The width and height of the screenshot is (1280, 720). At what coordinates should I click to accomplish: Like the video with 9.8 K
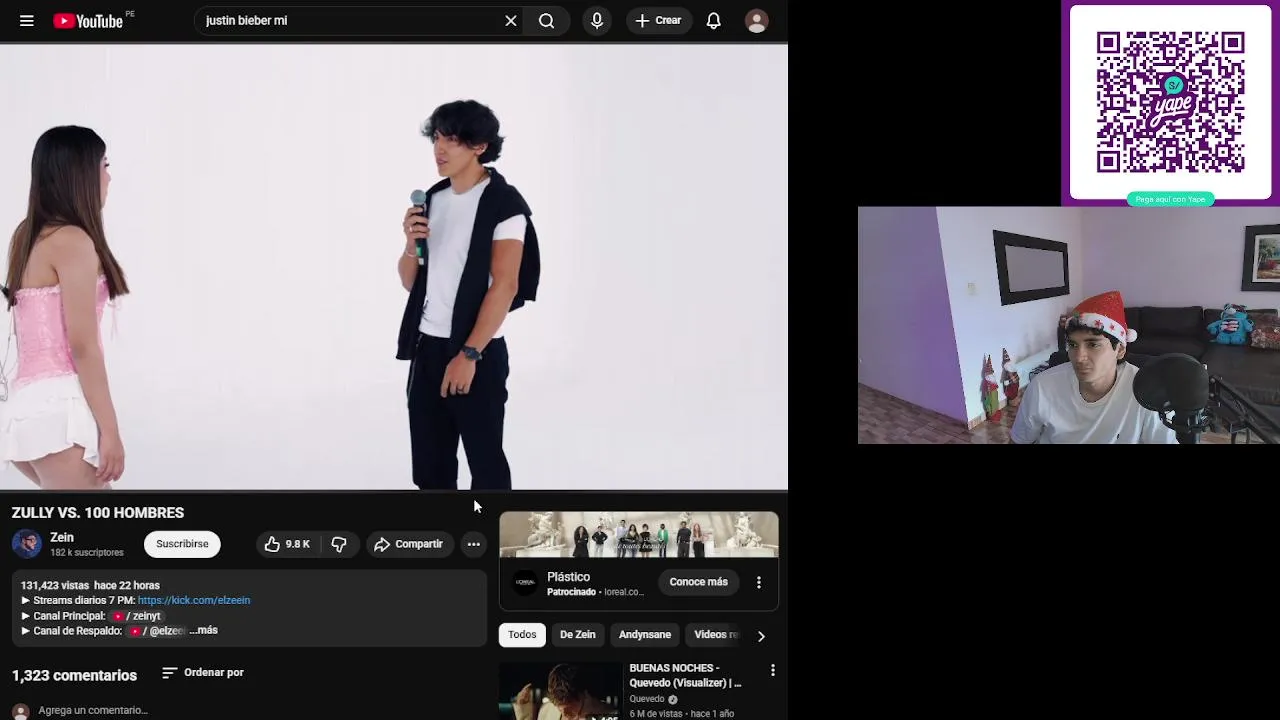pyautogui.click(x=287, y=544)
